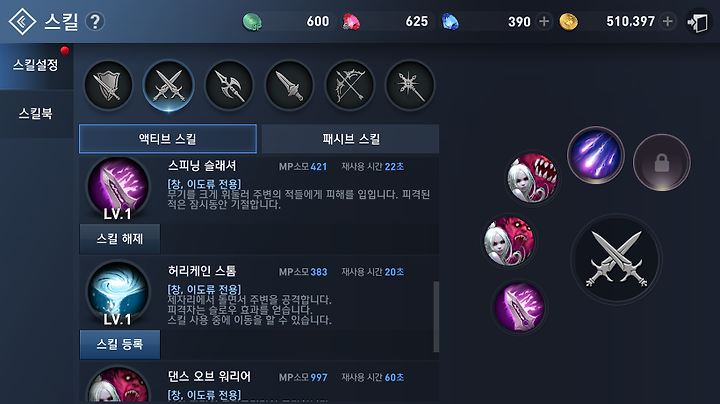
Task: Click 스킬 해제 for Spinning Slasher
Action: (x=120, y=239)
